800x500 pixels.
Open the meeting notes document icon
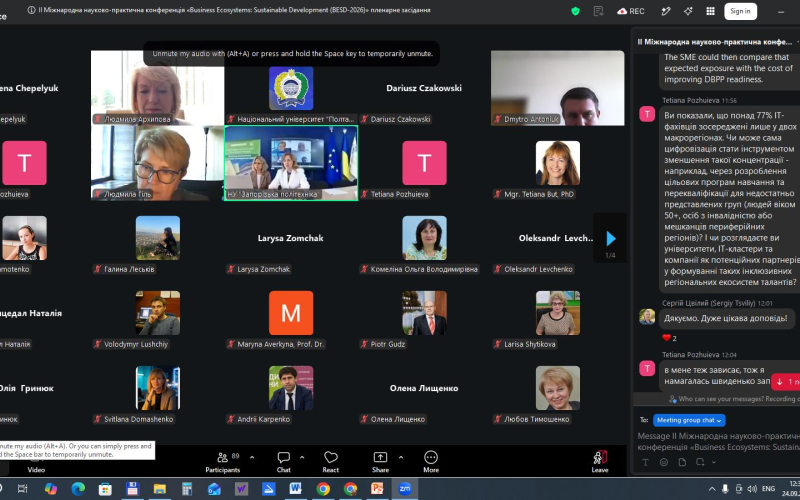[599, 11]
